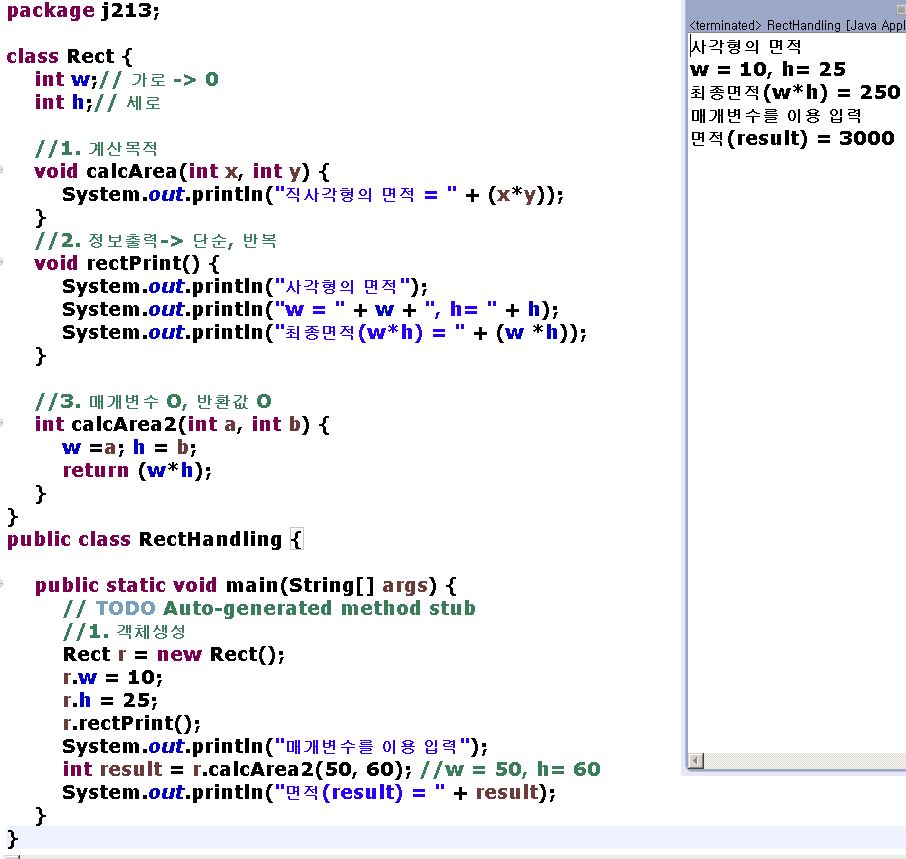Click 'void rectPrint() {' signature
Image resolution: width=906 pixels, height=859 pixels.
pyautogui.click(x=127, y=263)
